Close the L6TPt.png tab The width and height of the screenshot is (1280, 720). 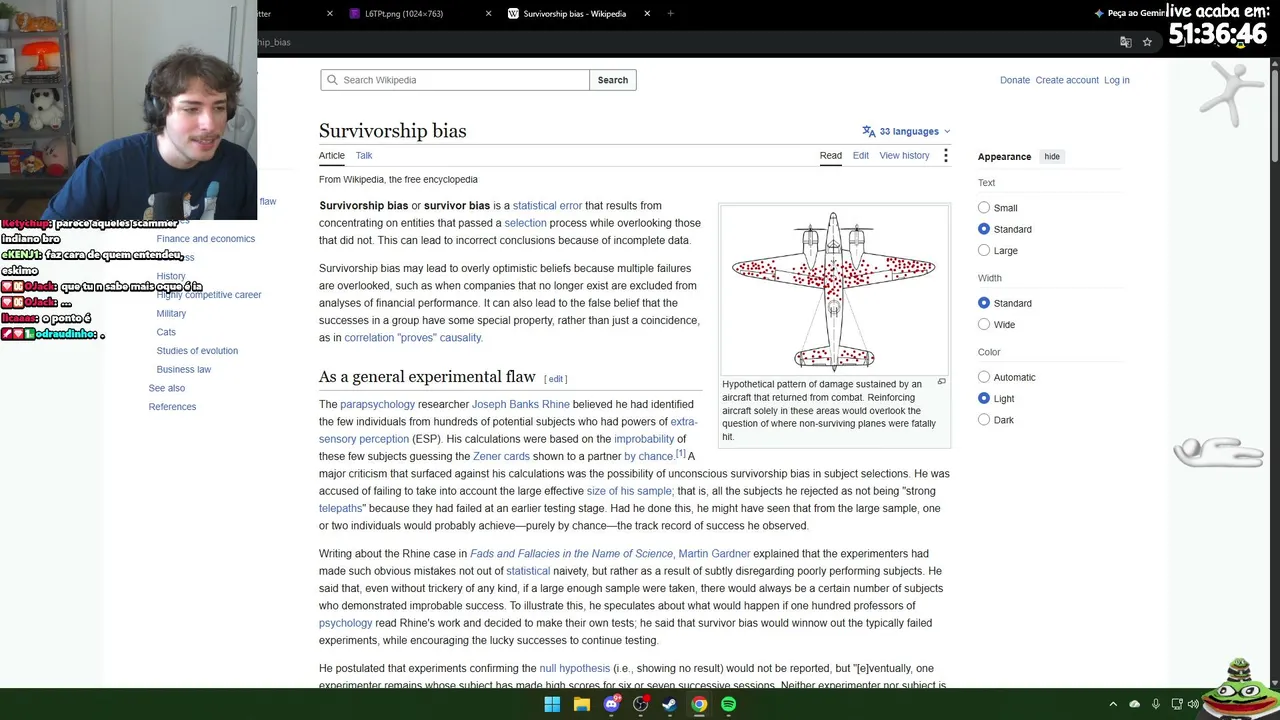click(x=489, y=14)
